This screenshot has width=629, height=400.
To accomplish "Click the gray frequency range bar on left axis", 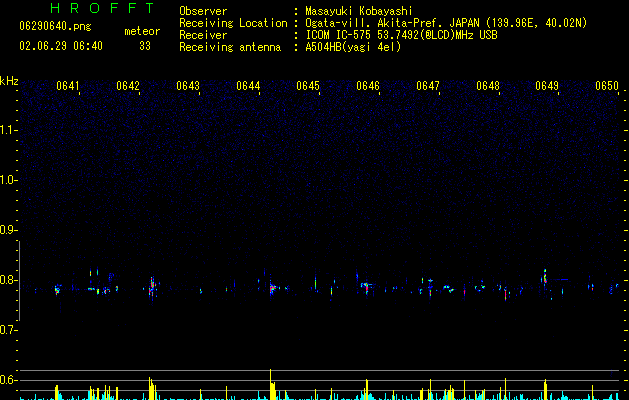I will (19, 281).
